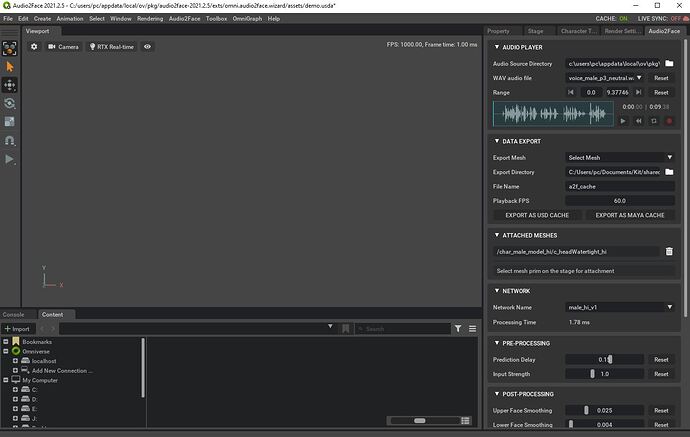Open the RTX Real-time renderer menu
This screenshot has height=437, width=690.
(112, 47)
